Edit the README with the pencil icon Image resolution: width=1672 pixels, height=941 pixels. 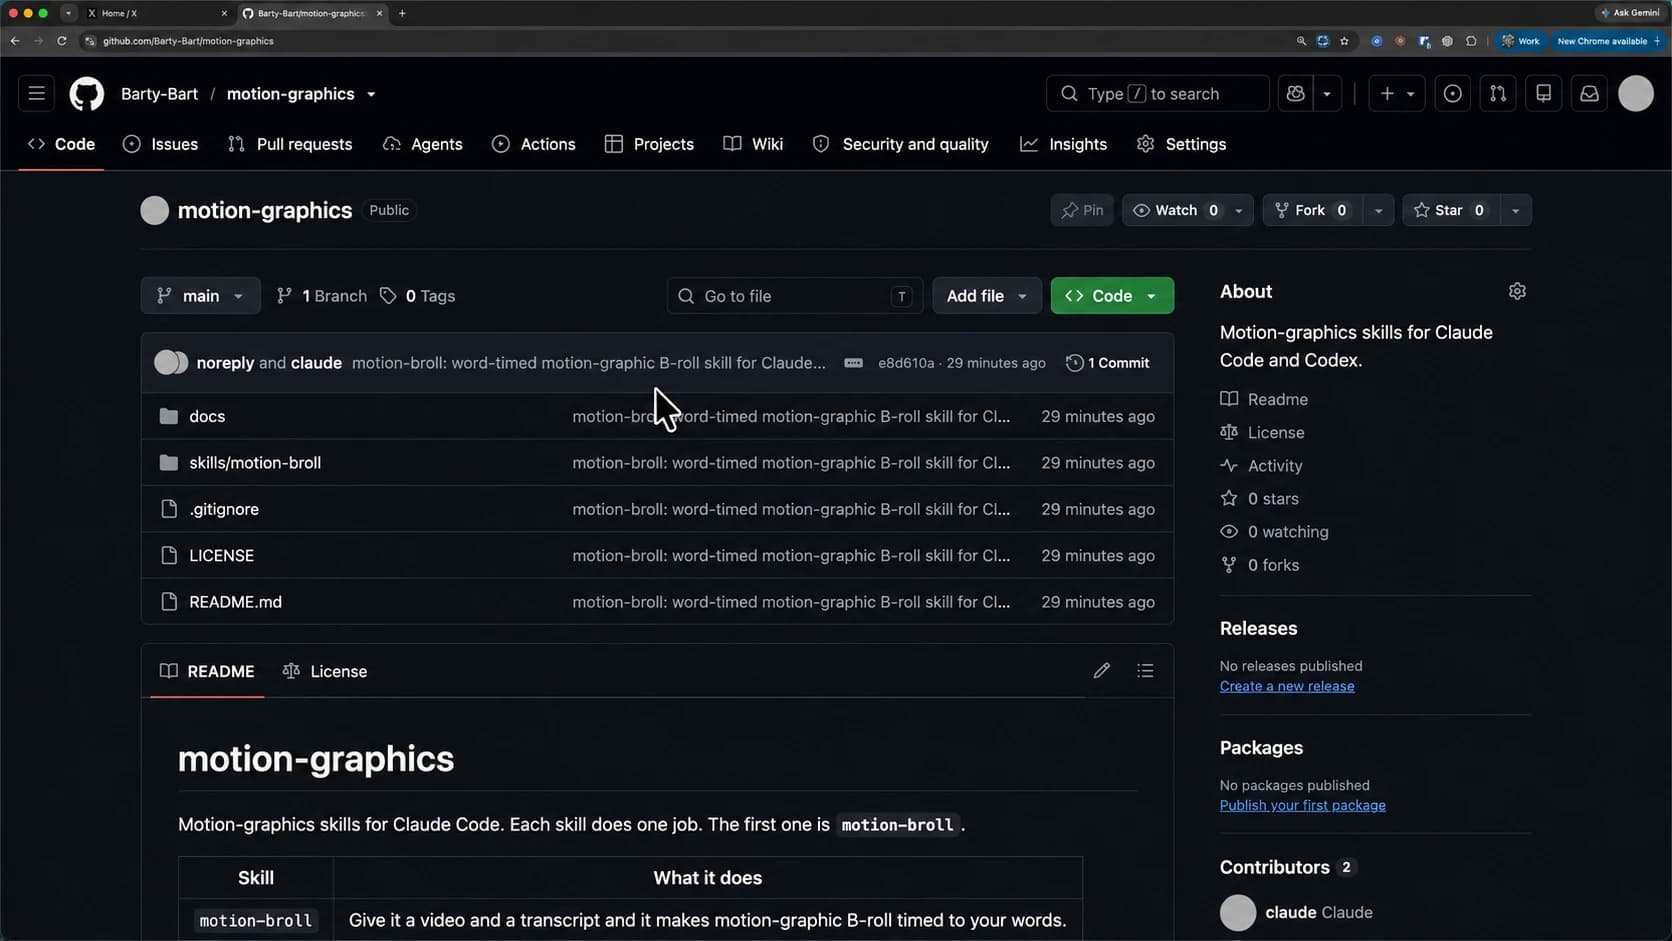click(1101, 671)
